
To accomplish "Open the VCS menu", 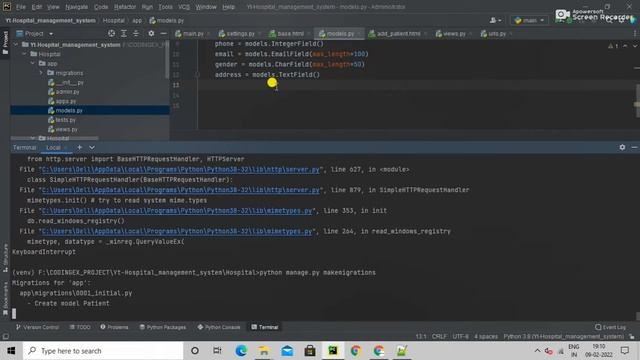I will [x=184, y=7].
